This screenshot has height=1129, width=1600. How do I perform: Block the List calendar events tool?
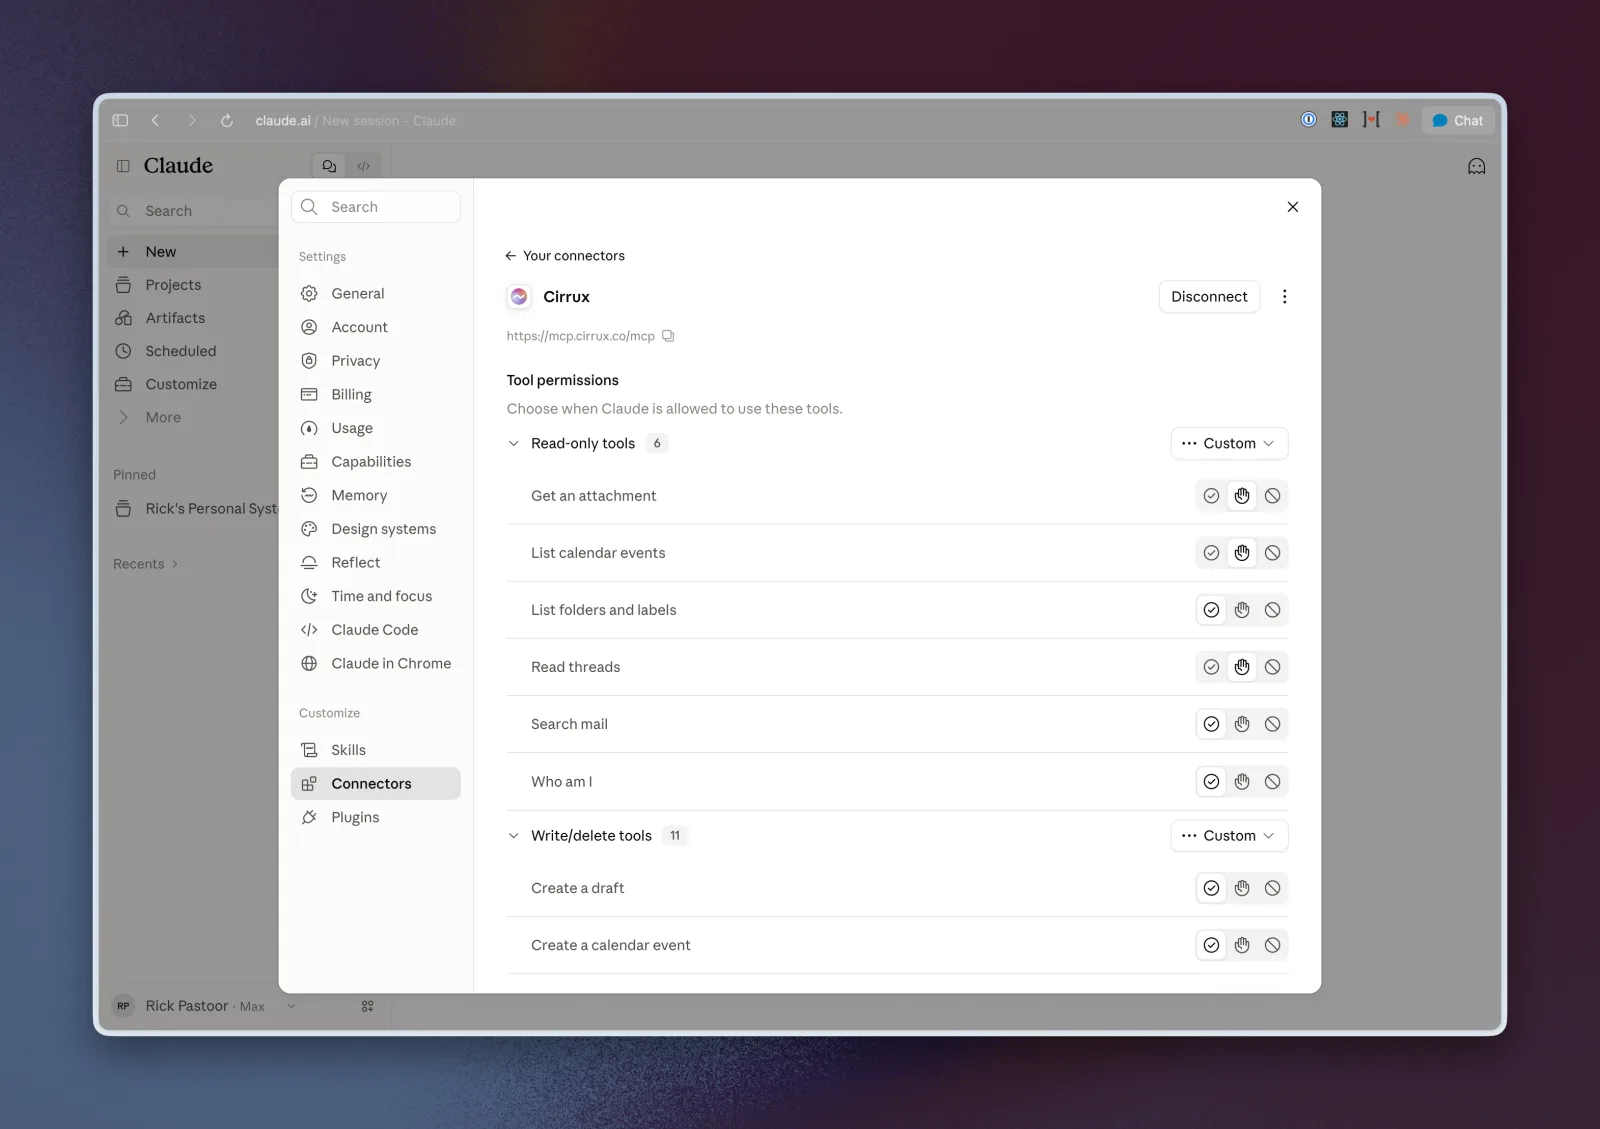click(1272, 553)
